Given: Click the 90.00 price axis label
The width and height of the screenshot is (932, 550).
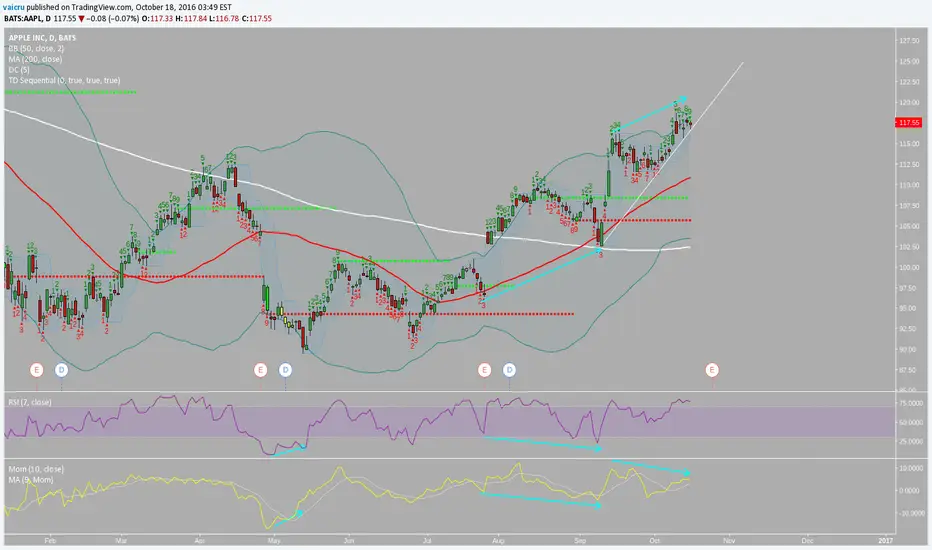Looking at the screenshot, I should [x=909, y=350].
